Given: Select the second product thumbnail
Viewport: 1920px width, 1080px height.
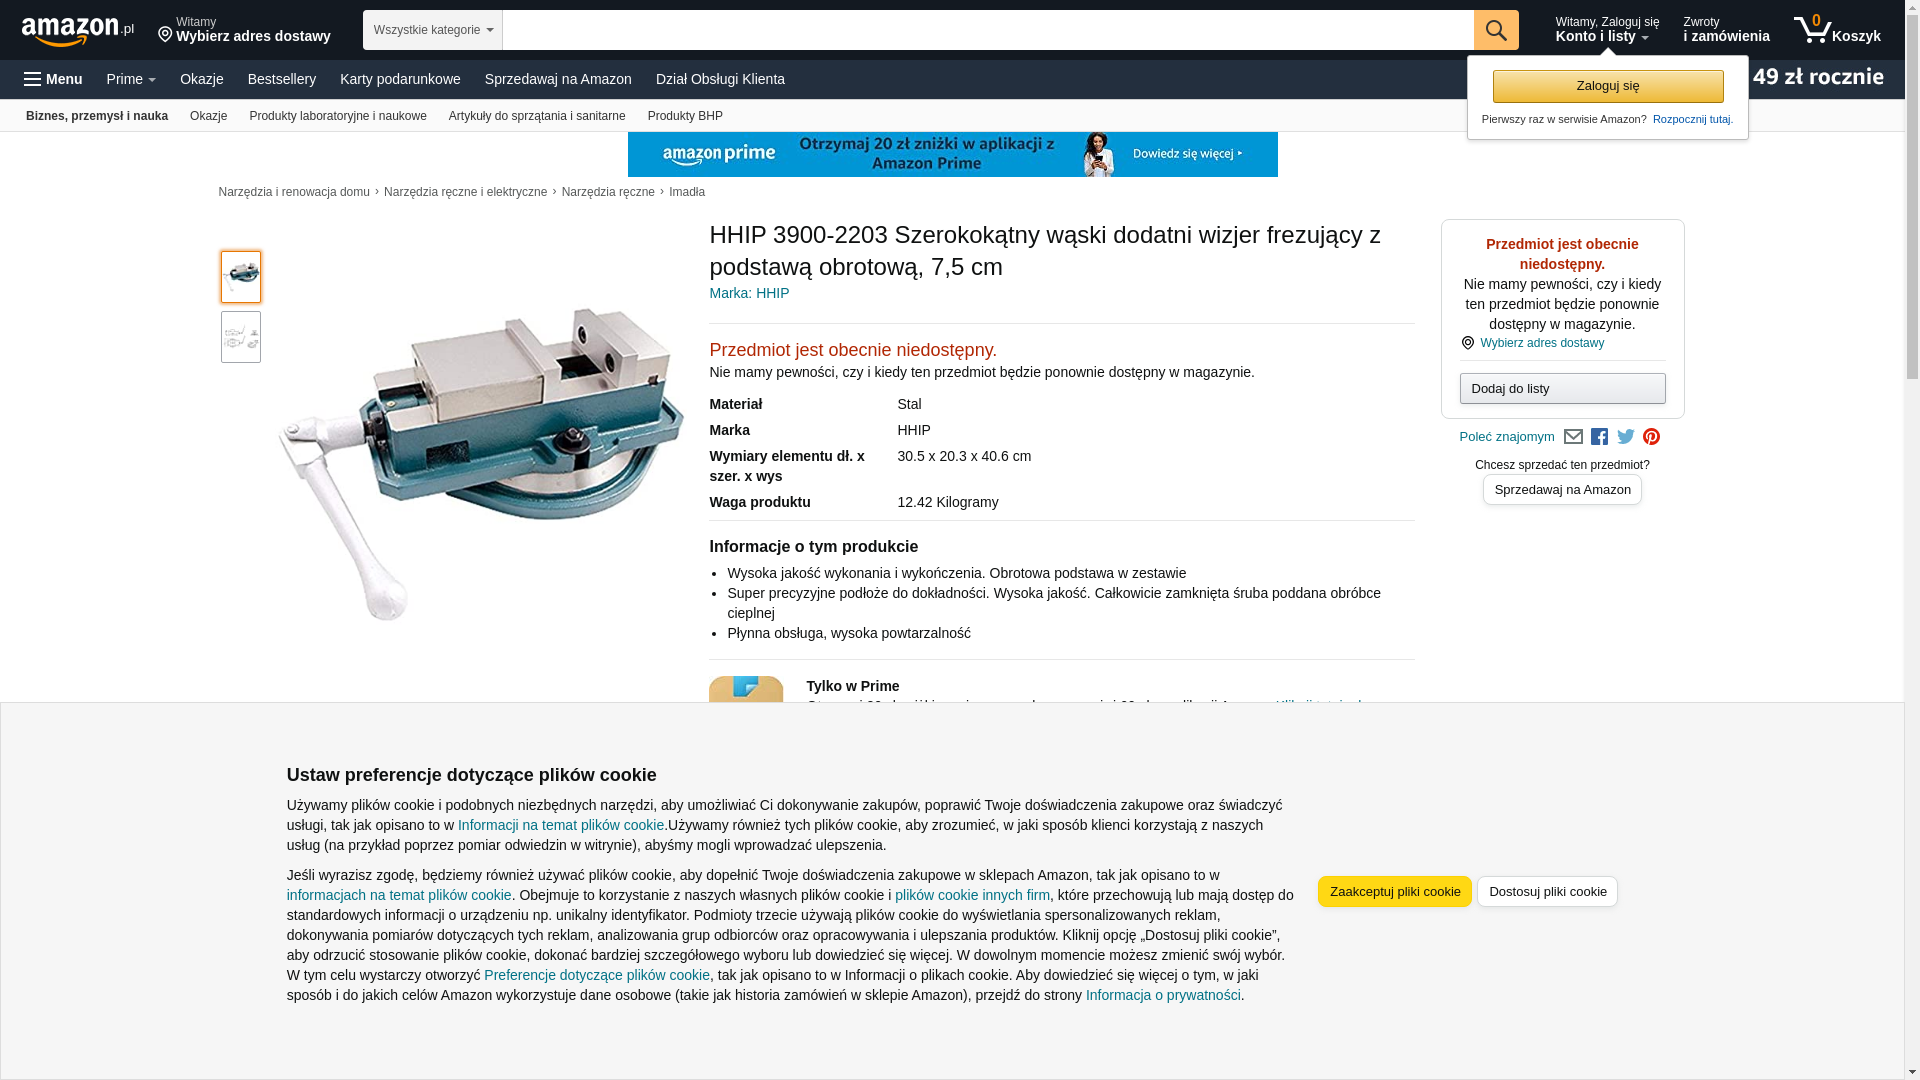Looking at the screenshot, I should pyautogui.click(x=241, y=337).
